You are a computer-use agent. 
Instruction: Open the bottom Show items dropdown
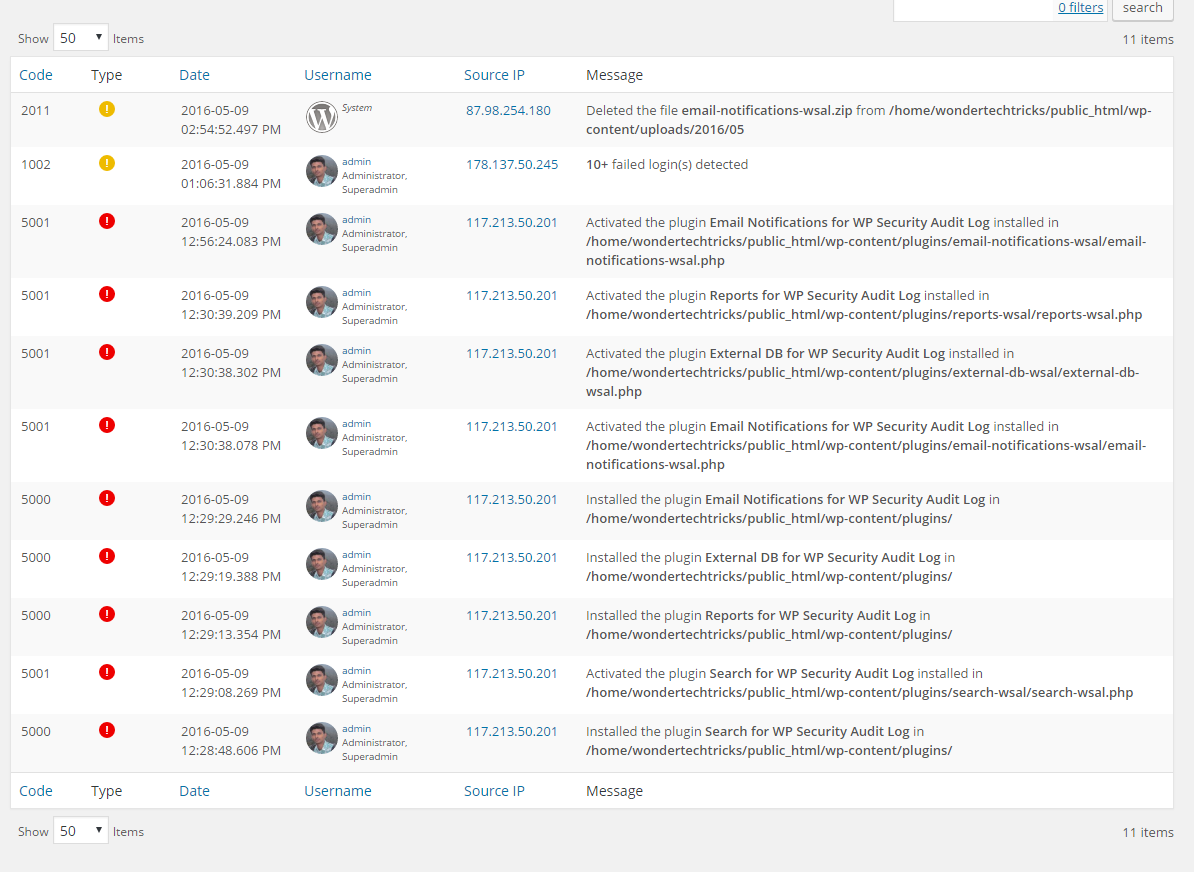pyautogui.click(x=80, y=831)
